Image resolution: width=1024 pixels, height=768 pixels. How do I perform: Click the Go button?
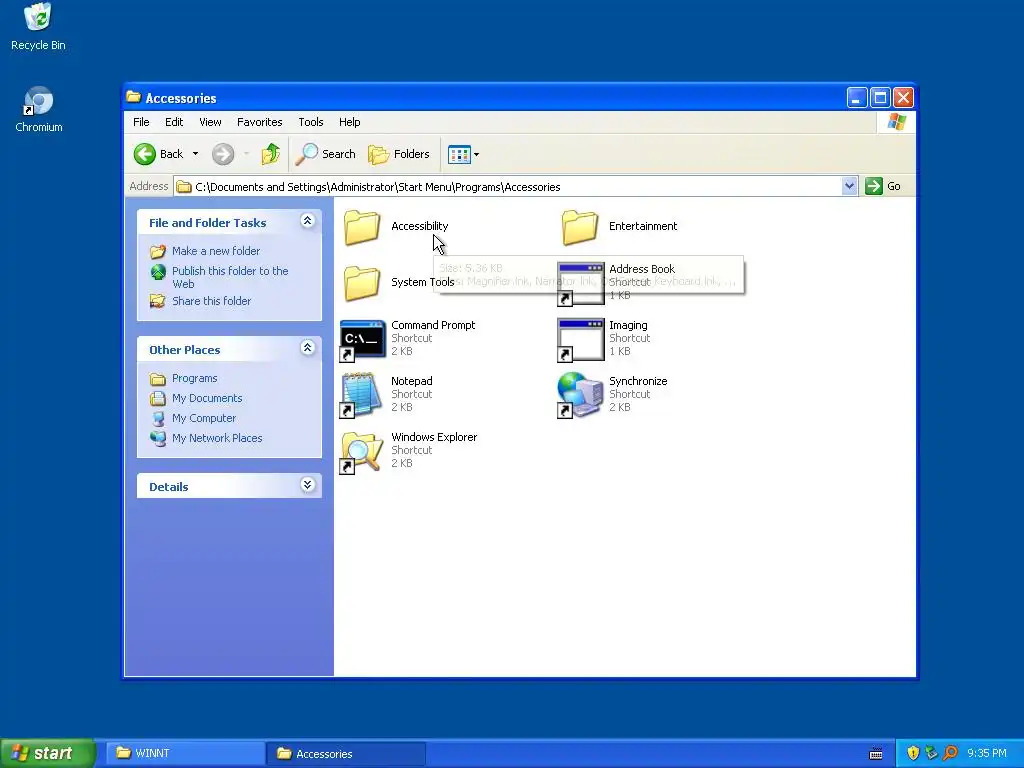[x=883, y=186]
